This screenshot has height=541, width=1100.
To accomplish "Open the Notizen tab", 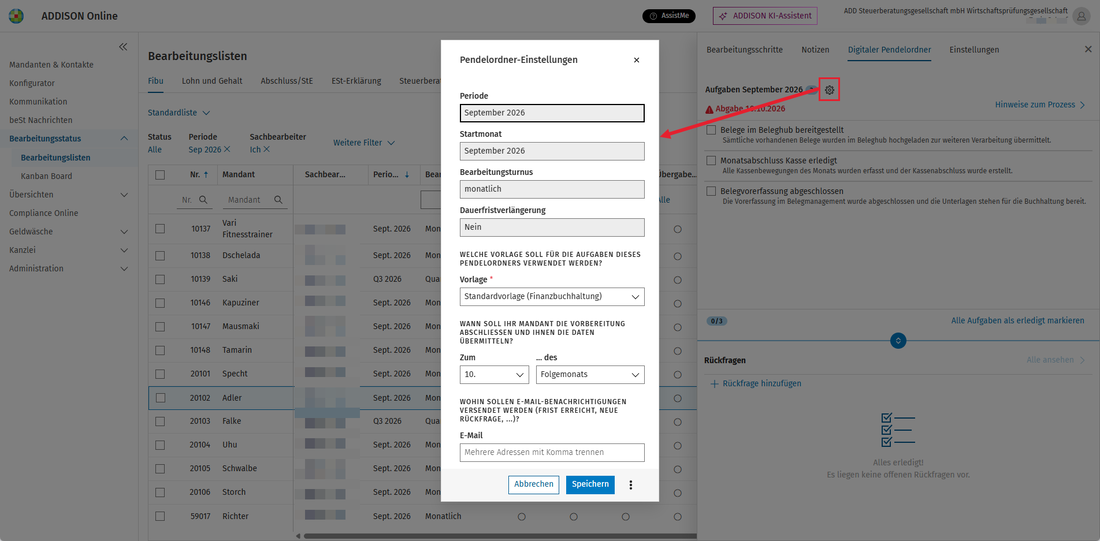I will (x=815, y=50).
